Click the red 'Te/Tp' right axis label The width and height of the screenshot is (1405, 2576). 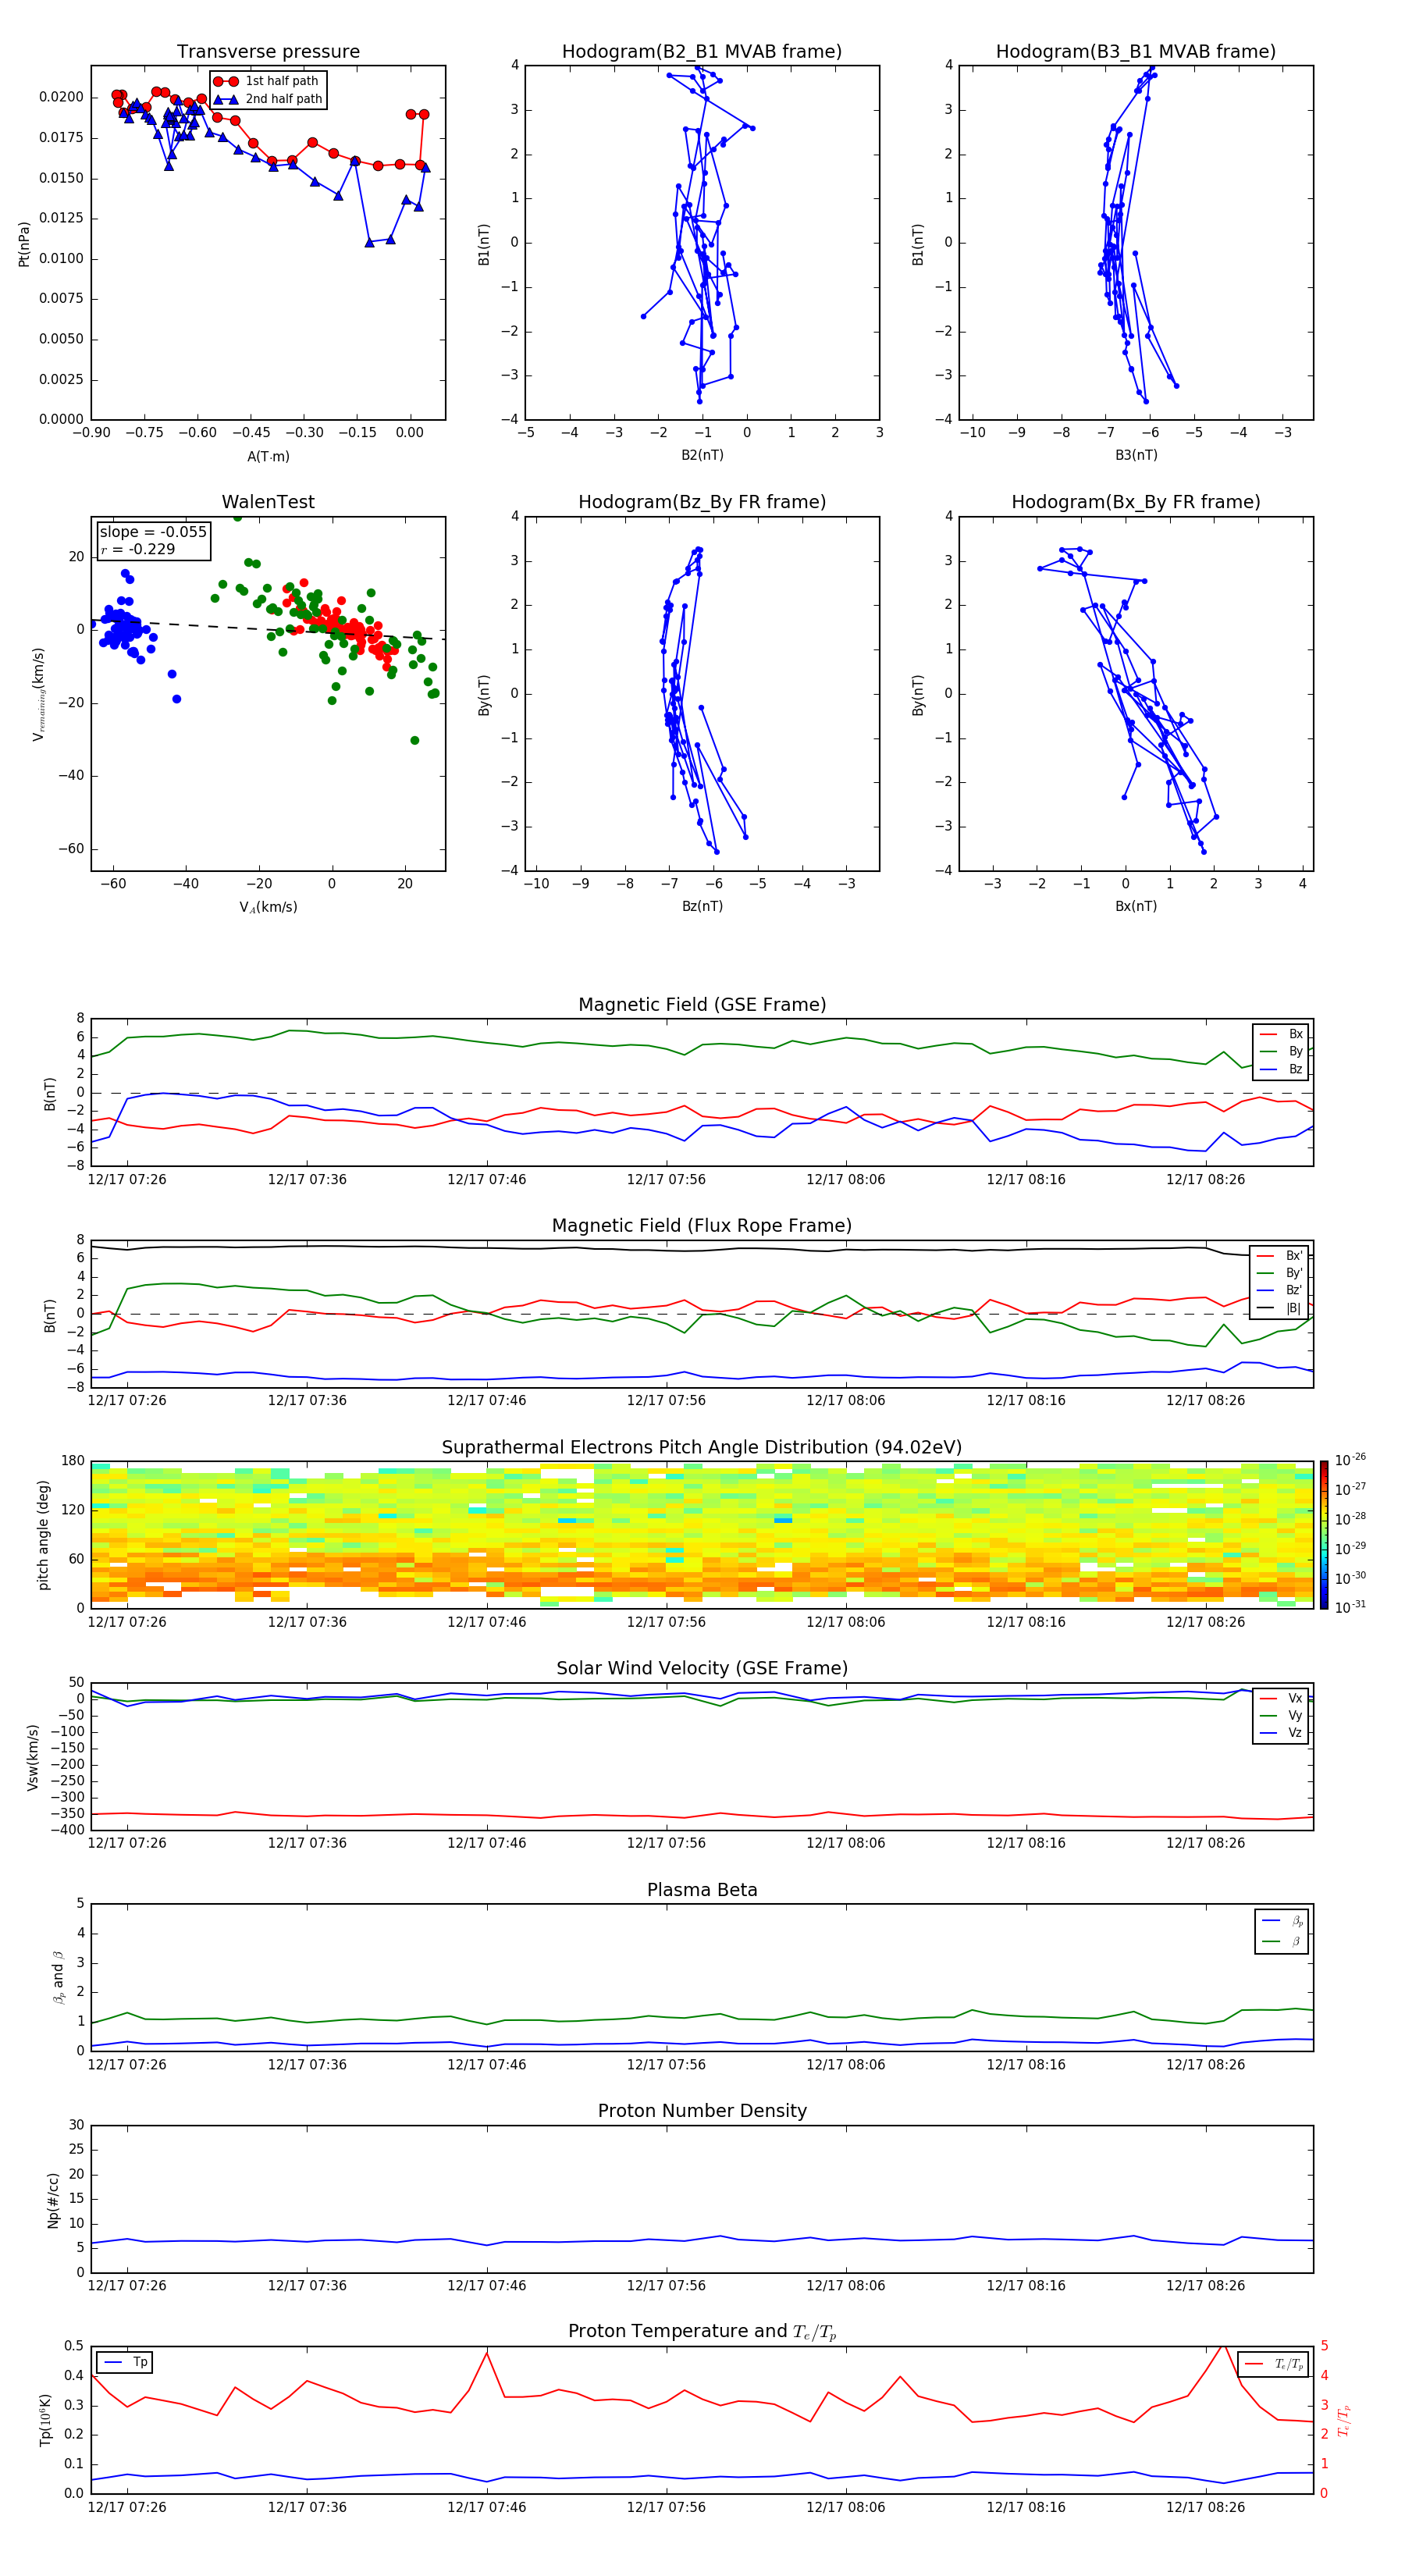(1344, 2420)
